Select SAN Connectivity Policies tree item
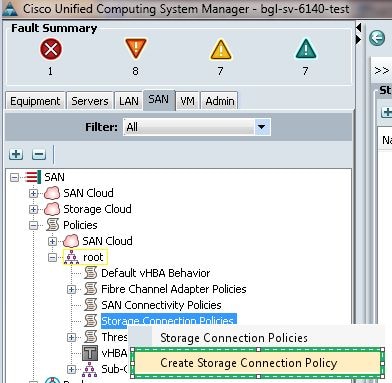The height and width of the screenshot is (383, 392). click(161, 305)
